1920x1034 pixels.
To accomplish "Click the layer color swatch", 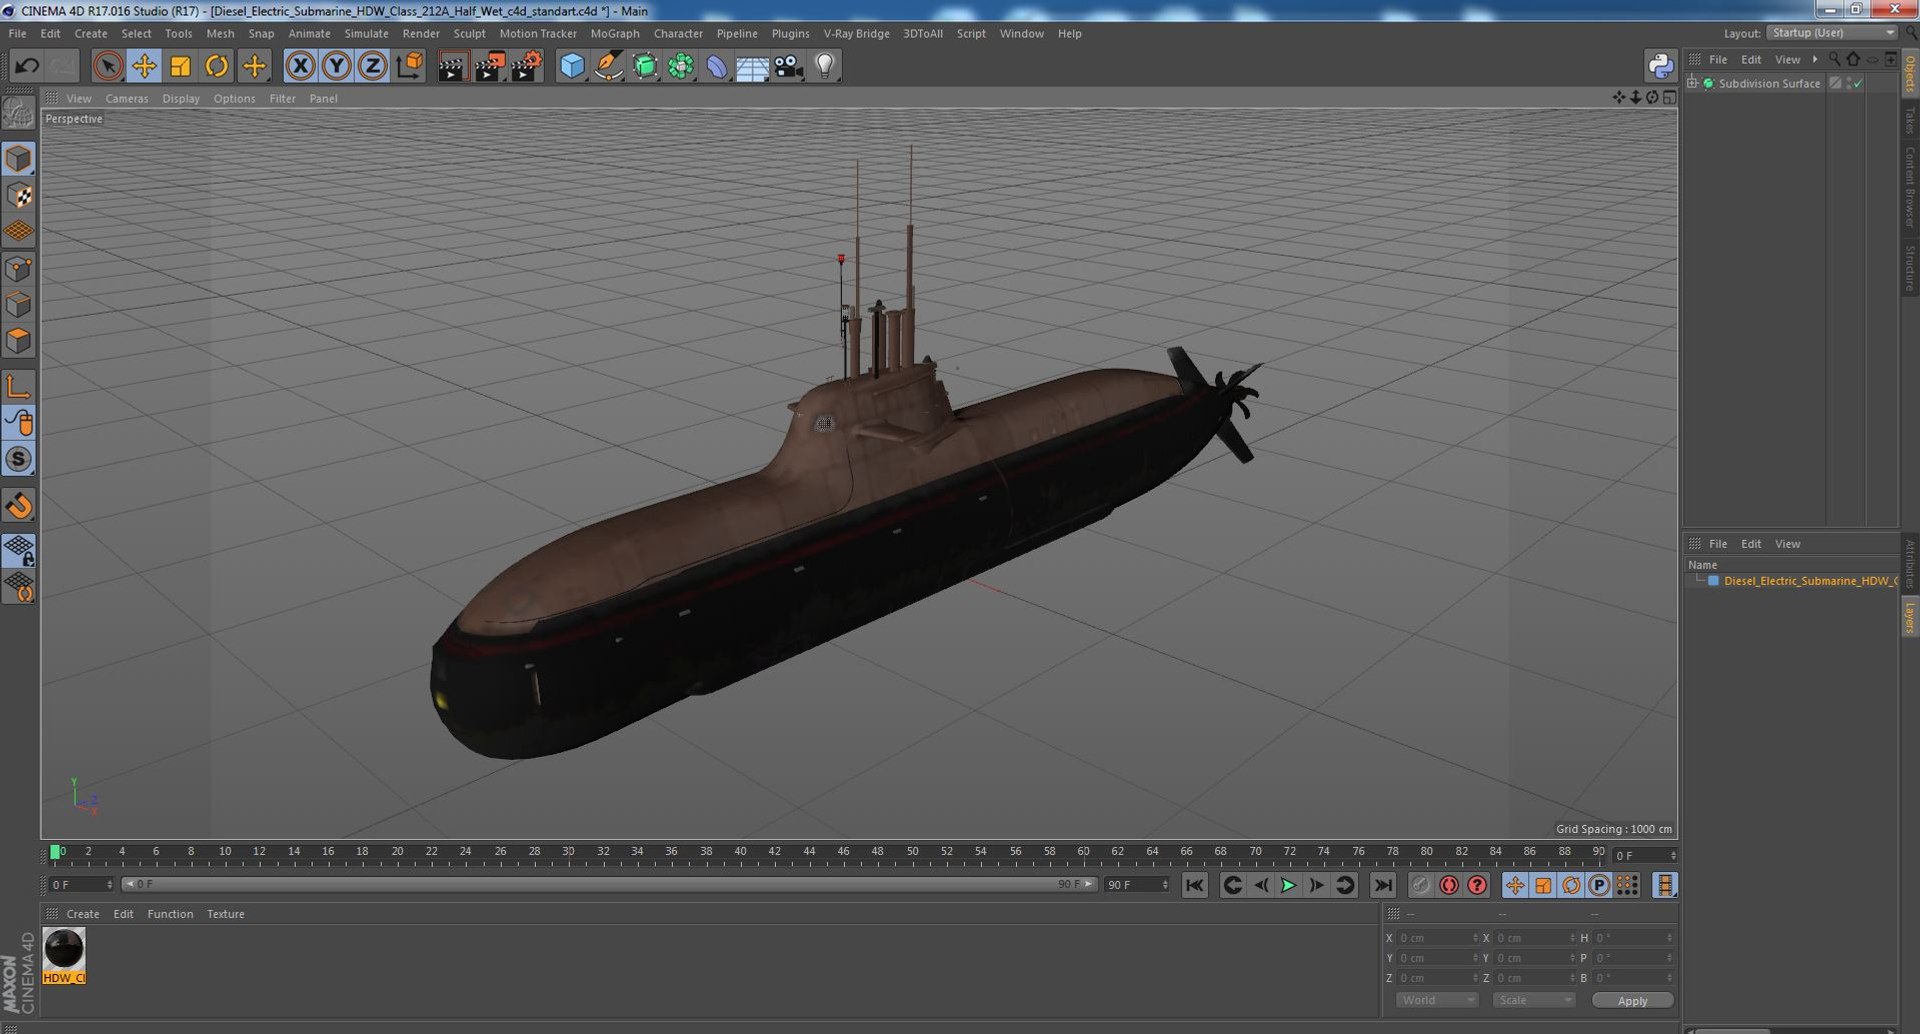I will tap(1713, 581).
